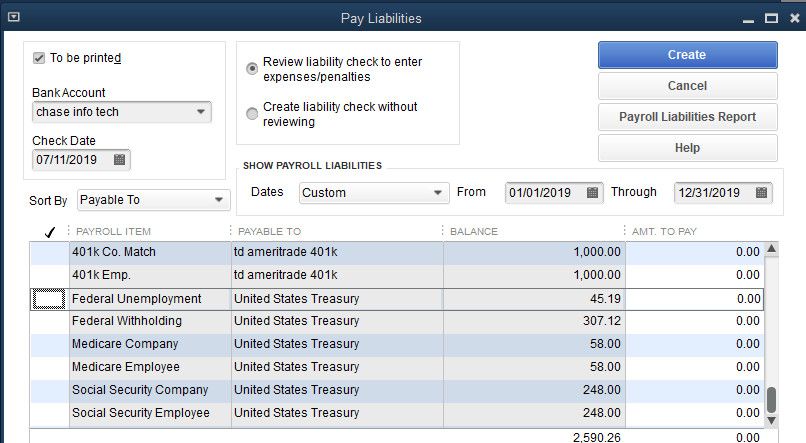The width and height of the screenshot is (806, 443).
Task: Maximize the Pay Liabilities window
Action: tap(770, 18)
